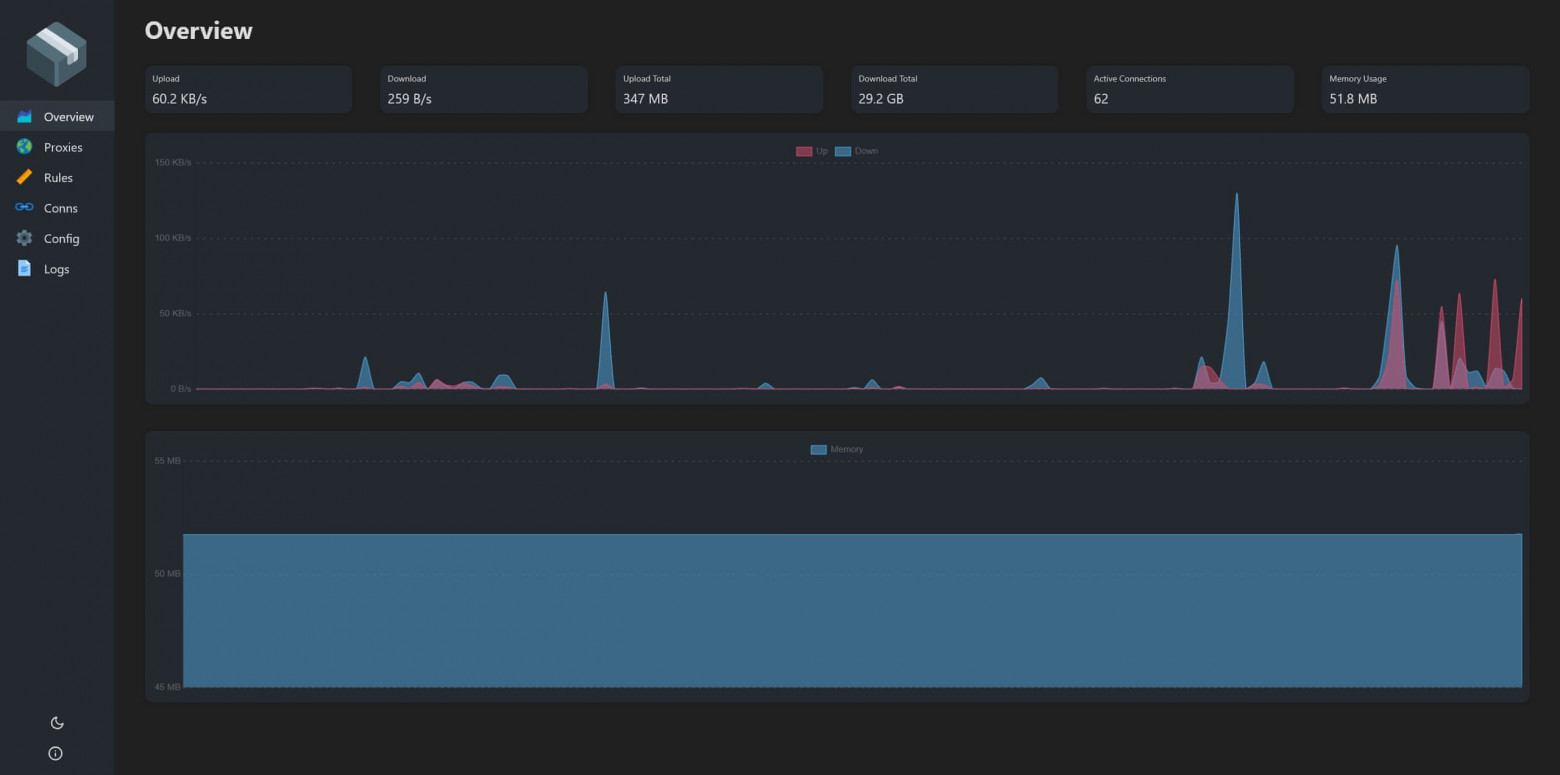Click the chain-link icon beside Conns
The image size is (1560, 775).
23,207
